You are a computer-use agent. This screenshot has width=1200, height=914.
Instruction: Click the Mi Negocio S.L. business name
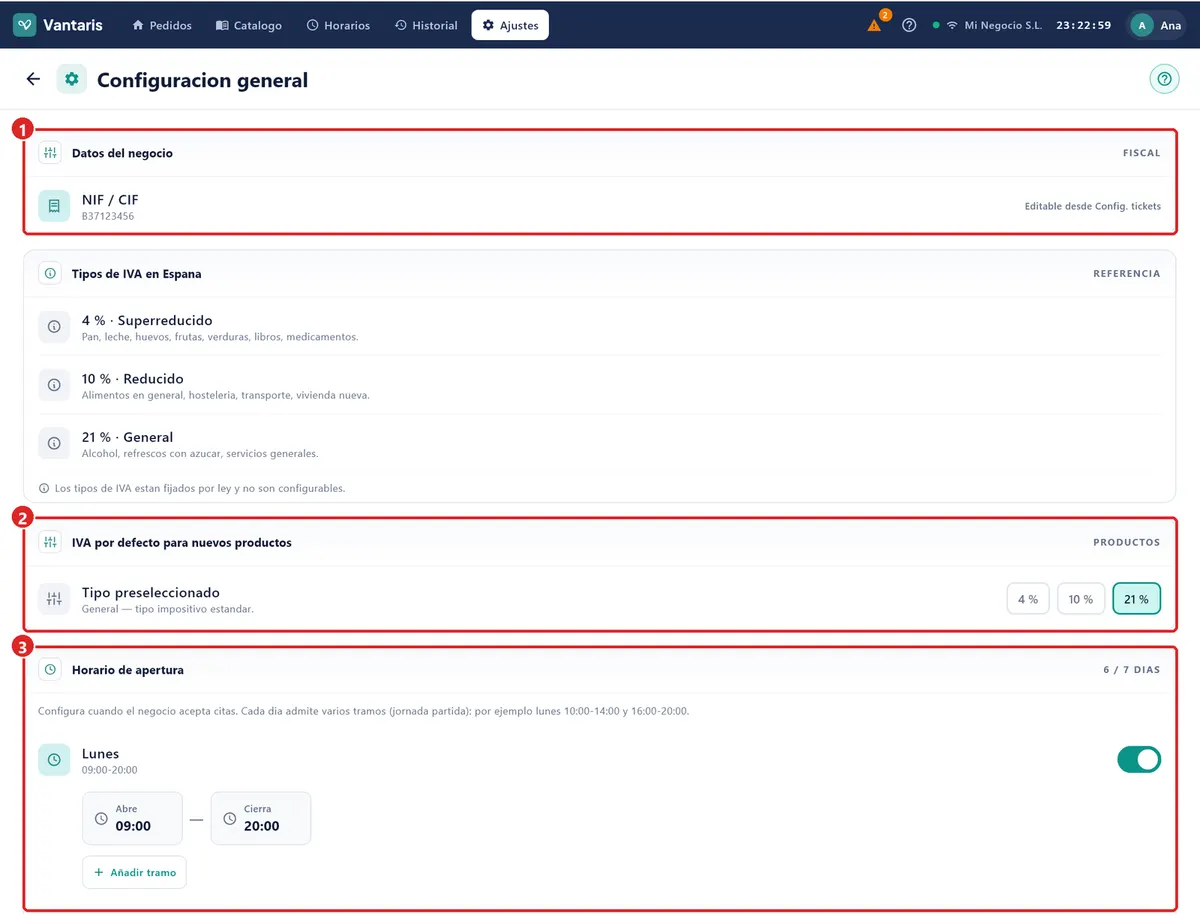click(1003, 25)
